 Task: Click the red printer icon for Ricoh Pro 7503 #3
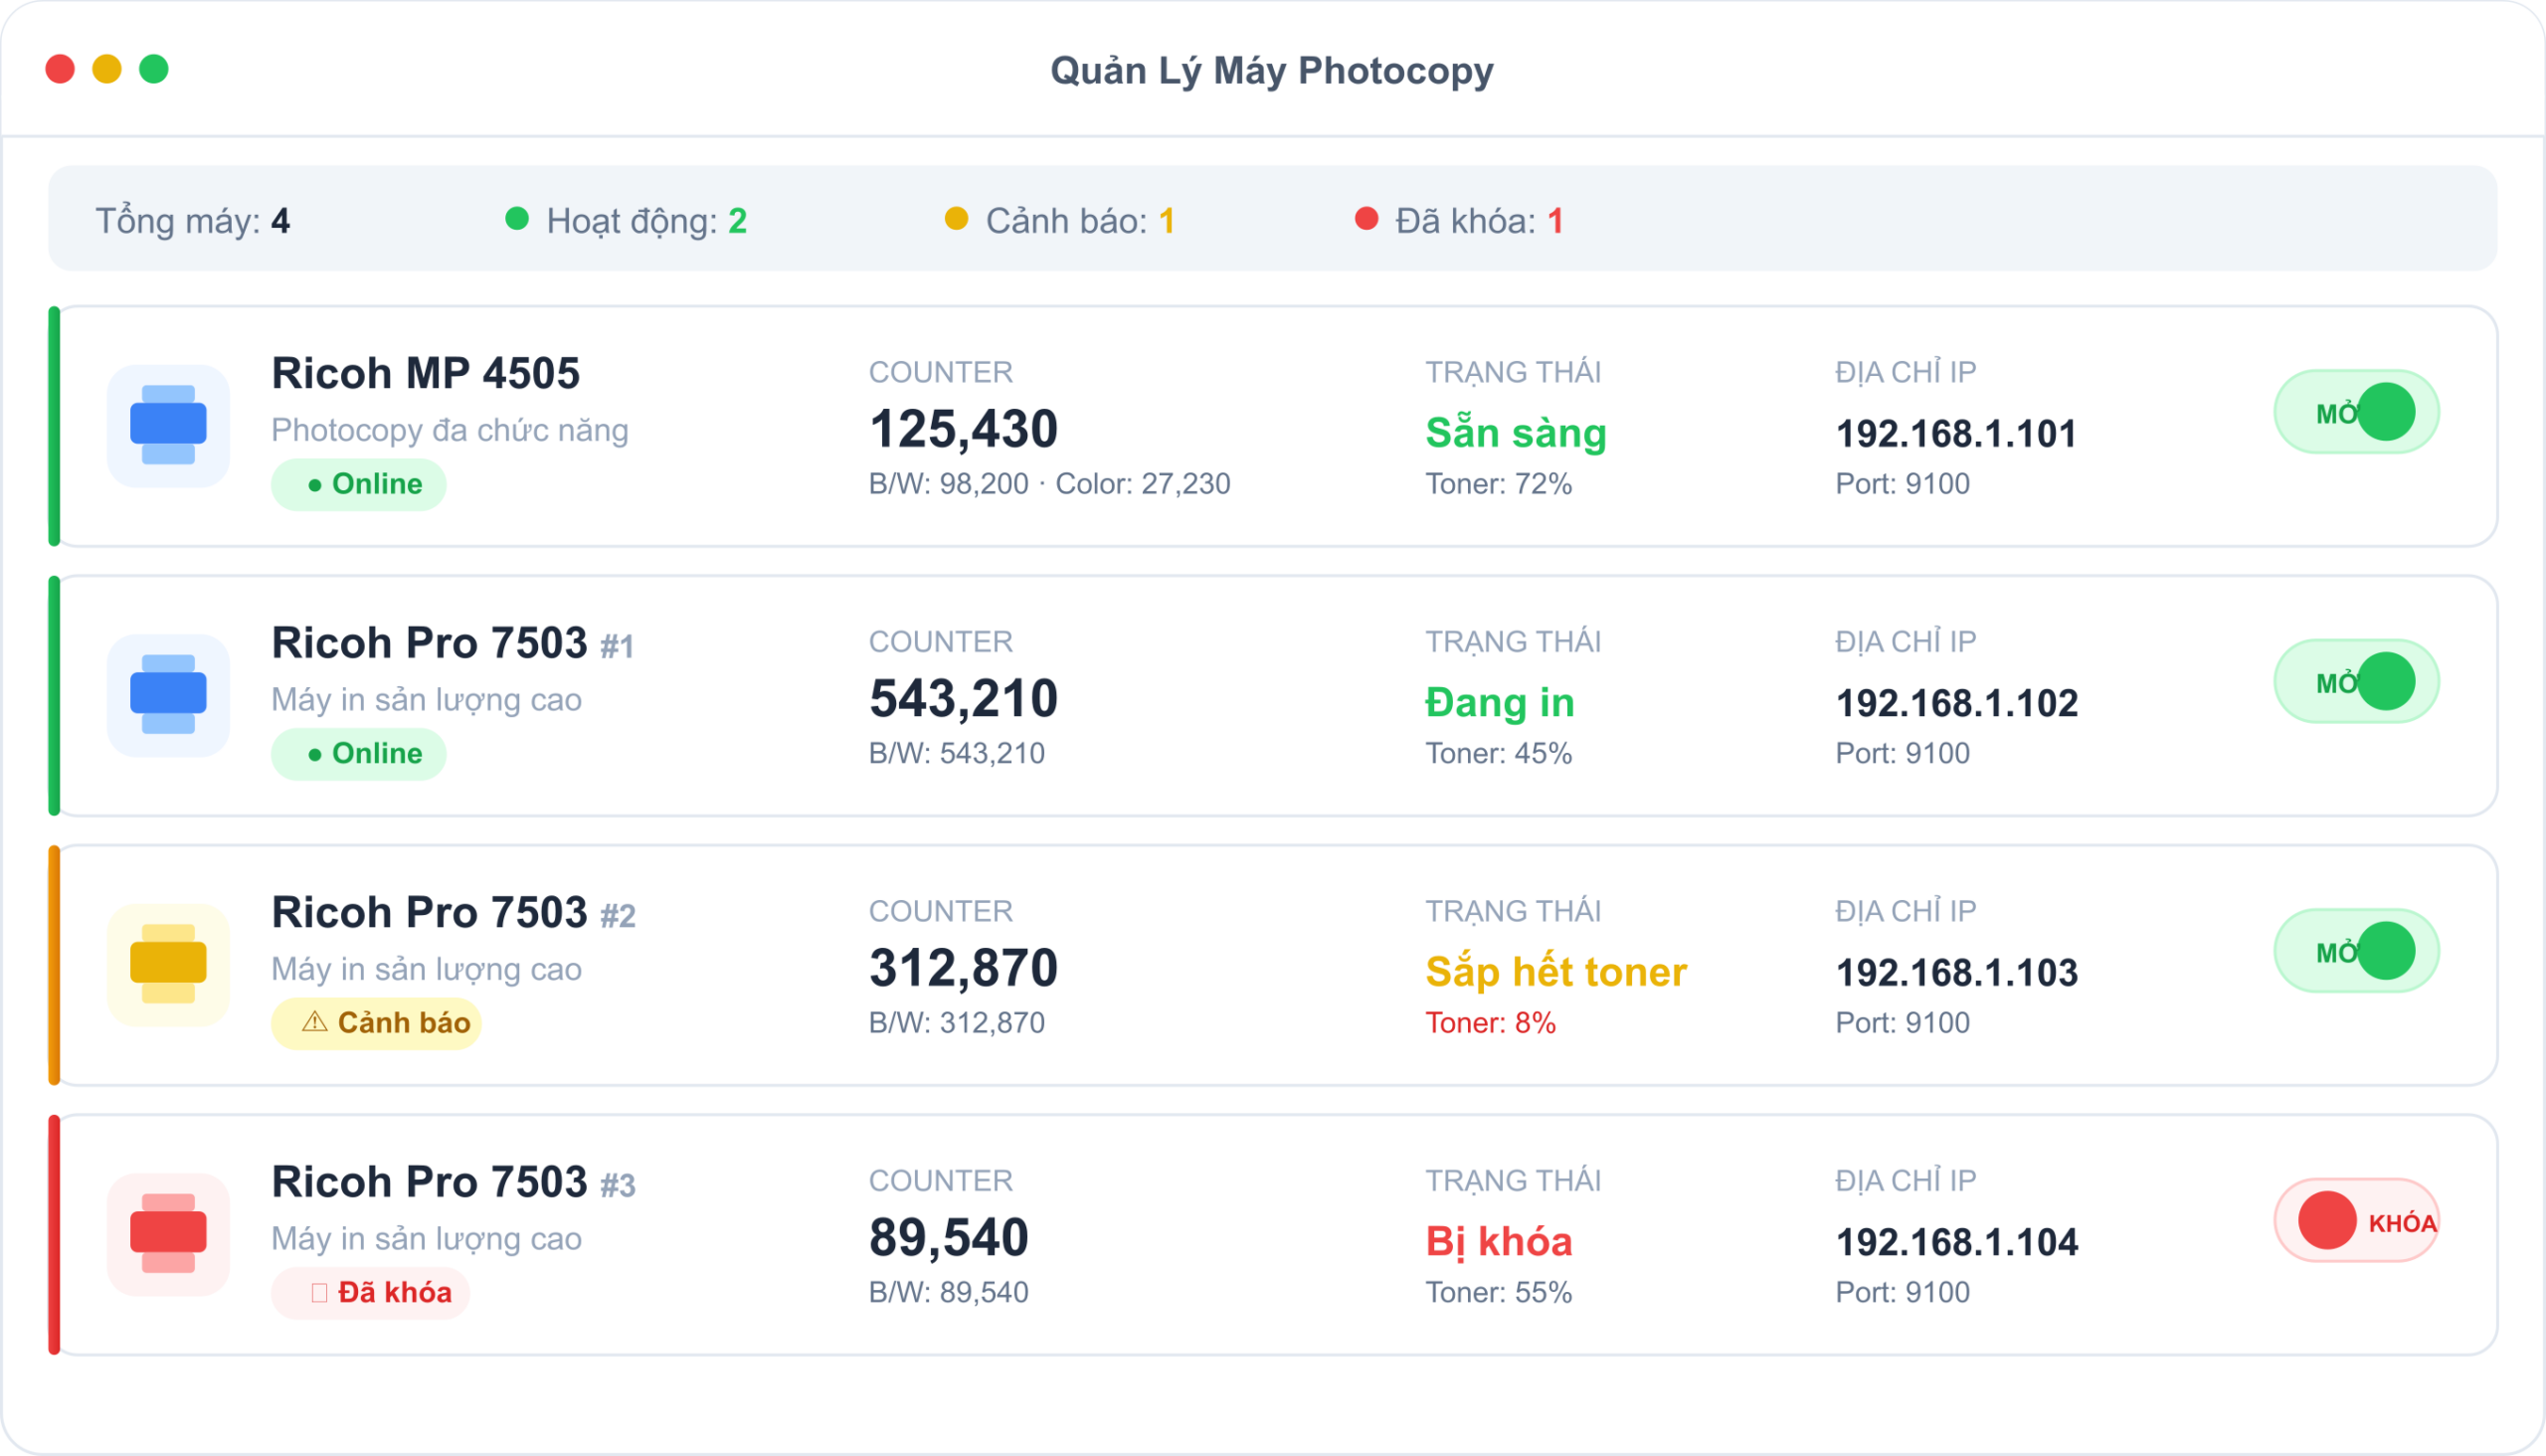168,1233
